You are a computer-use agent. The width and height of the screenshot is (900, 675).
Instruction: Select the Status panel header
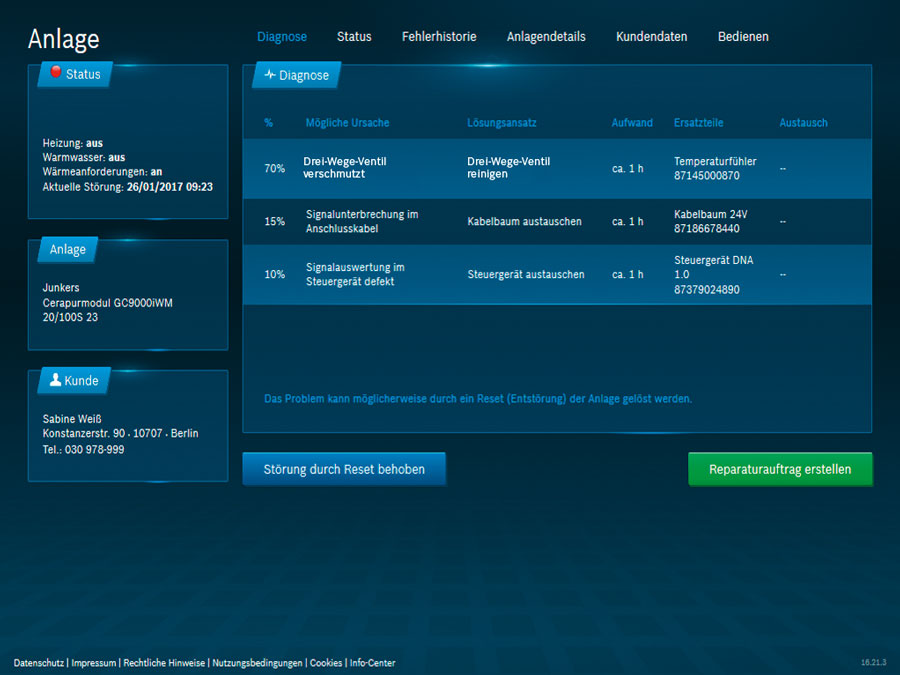point(75,74)
